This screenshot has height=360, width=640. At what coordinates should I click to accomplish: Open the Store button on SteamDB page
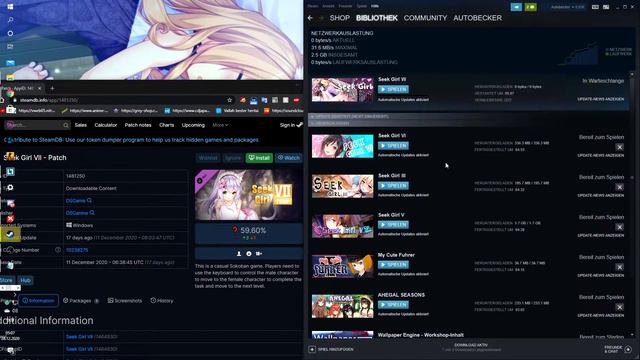click(x=7, y=280)
